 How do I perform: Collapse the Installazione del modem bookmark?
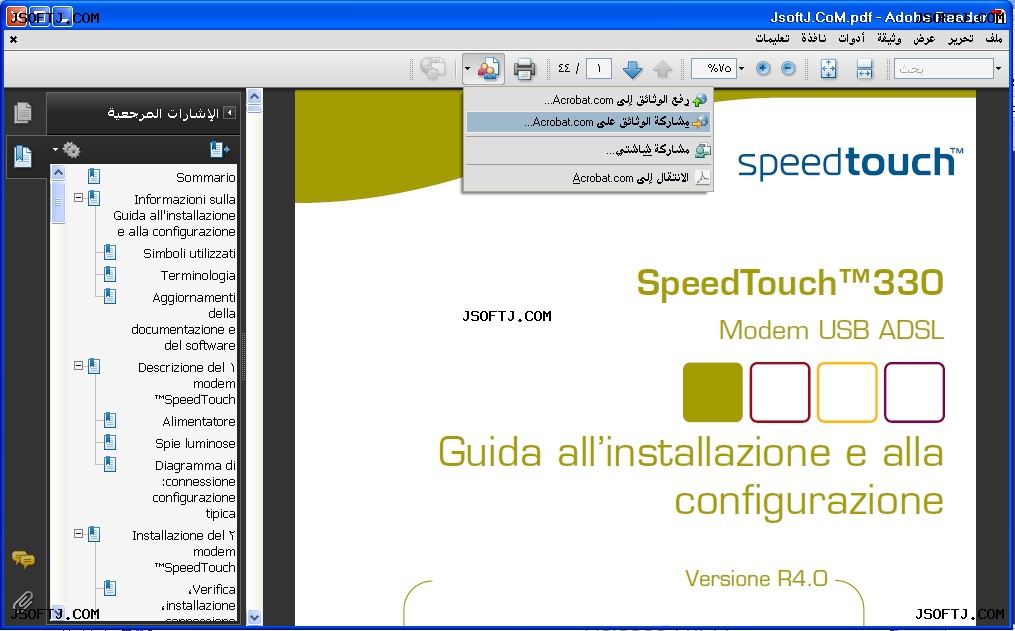[78, 534]
